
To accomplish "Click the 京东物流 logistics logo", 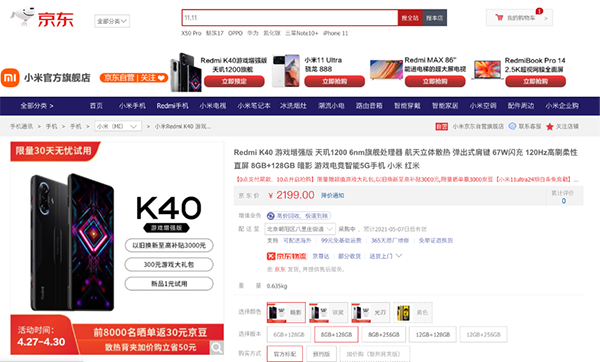I will click(x=287, y=256).
